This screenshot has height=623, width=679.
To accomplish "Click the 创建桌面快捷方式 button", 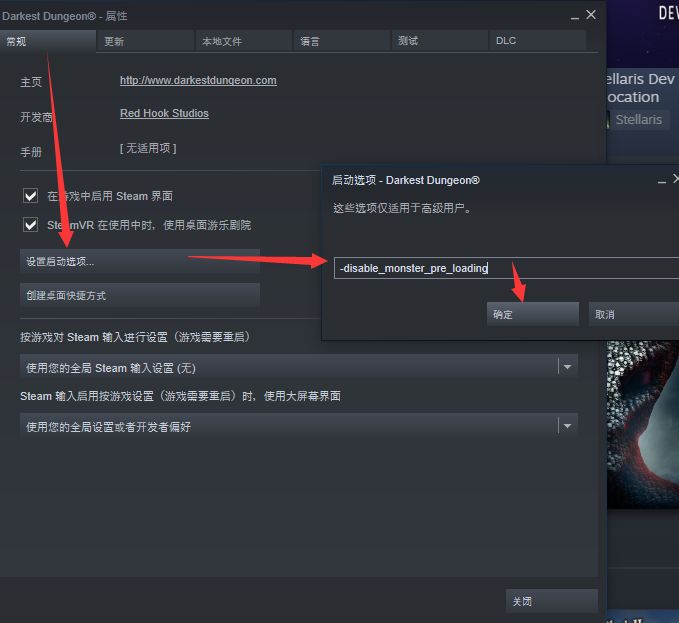I will (139, 295).
